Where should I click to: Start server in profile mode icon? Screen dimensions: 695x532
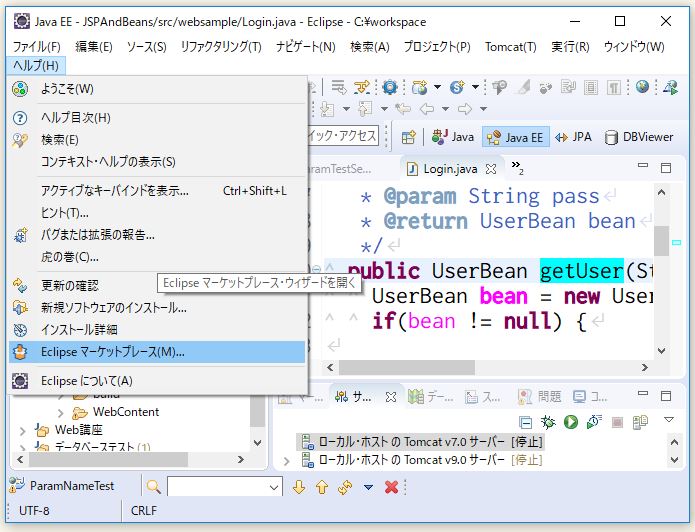tap(594, 422)
